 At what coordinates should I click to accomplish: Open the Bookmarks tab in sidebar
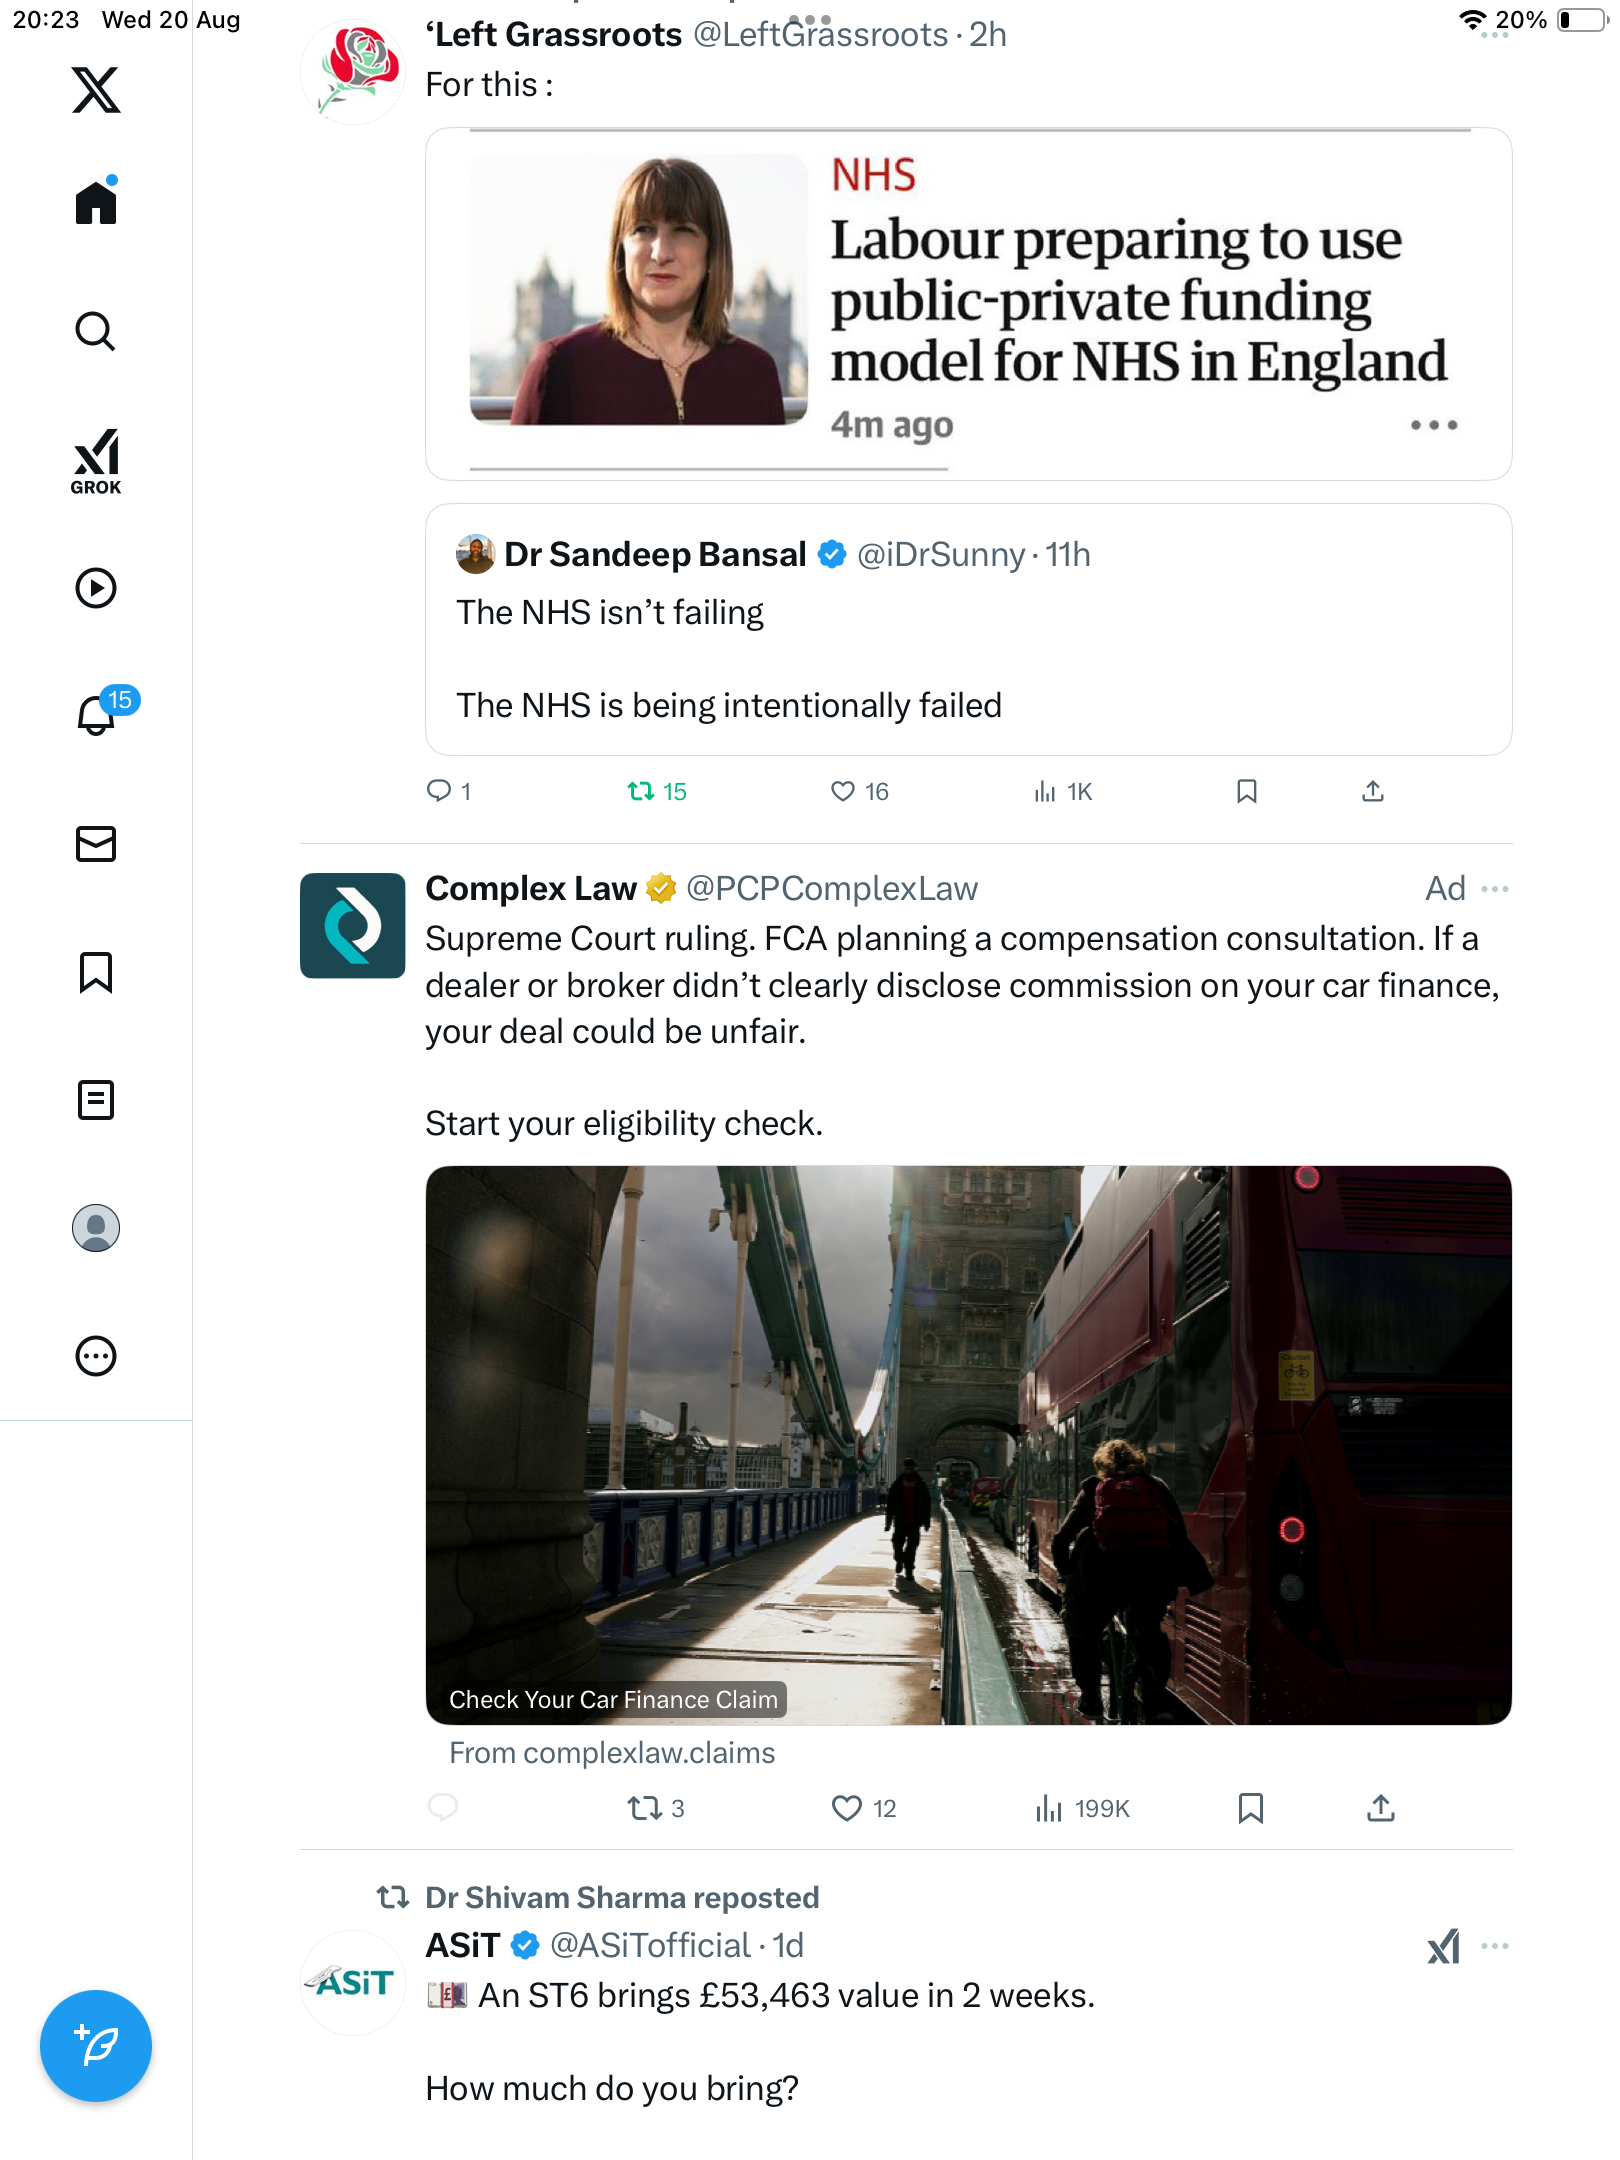click(96, 972)
